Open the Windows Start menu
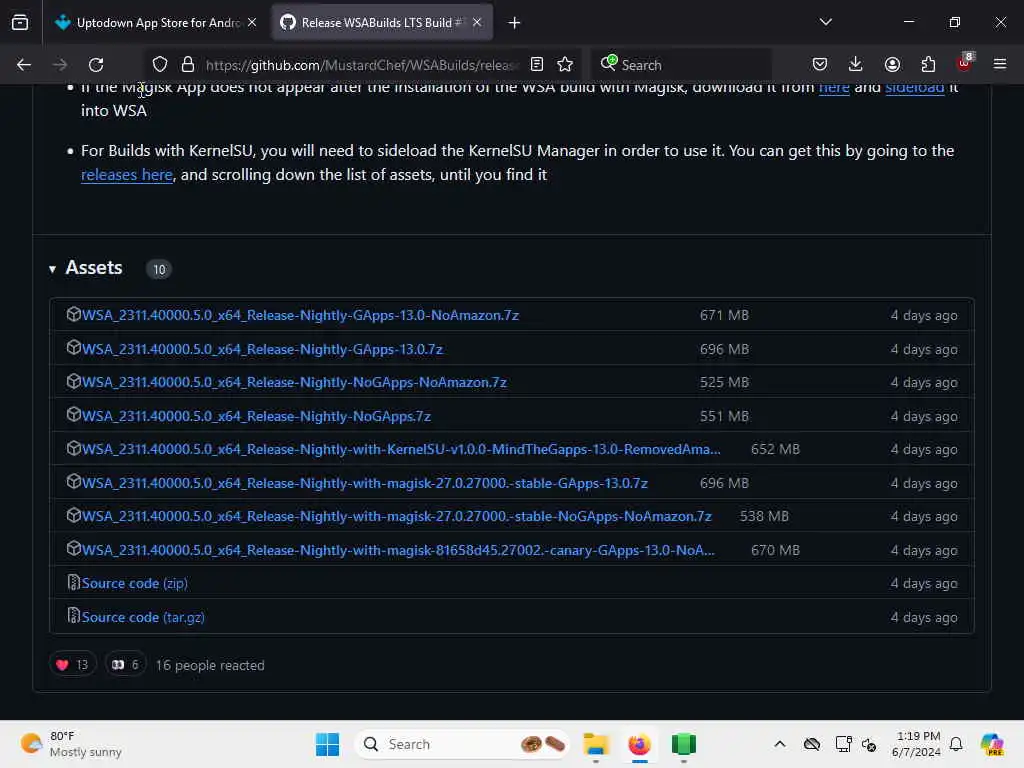Image resolution: width=1024 pixels, height=768 pixels. click(327, 744)
